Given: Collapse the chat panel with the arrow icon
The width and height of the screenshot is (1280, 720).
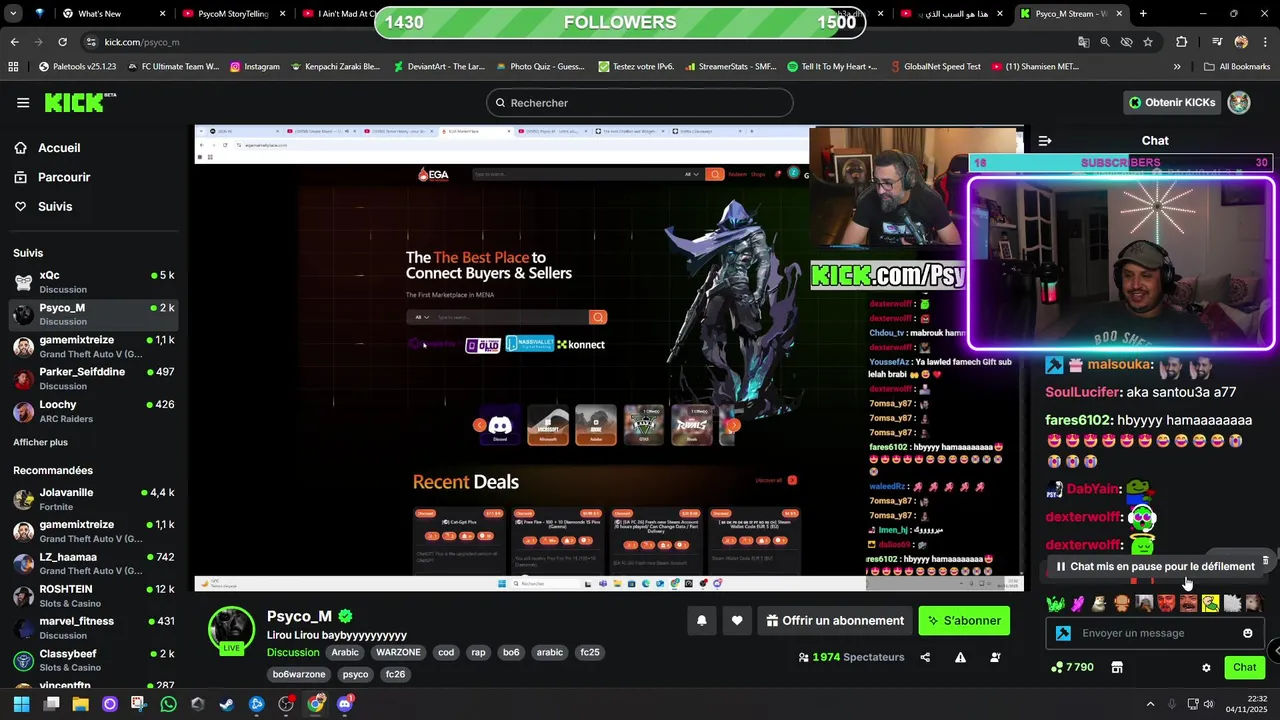Looking at the screenshot, I should (x=1045, y=141).
